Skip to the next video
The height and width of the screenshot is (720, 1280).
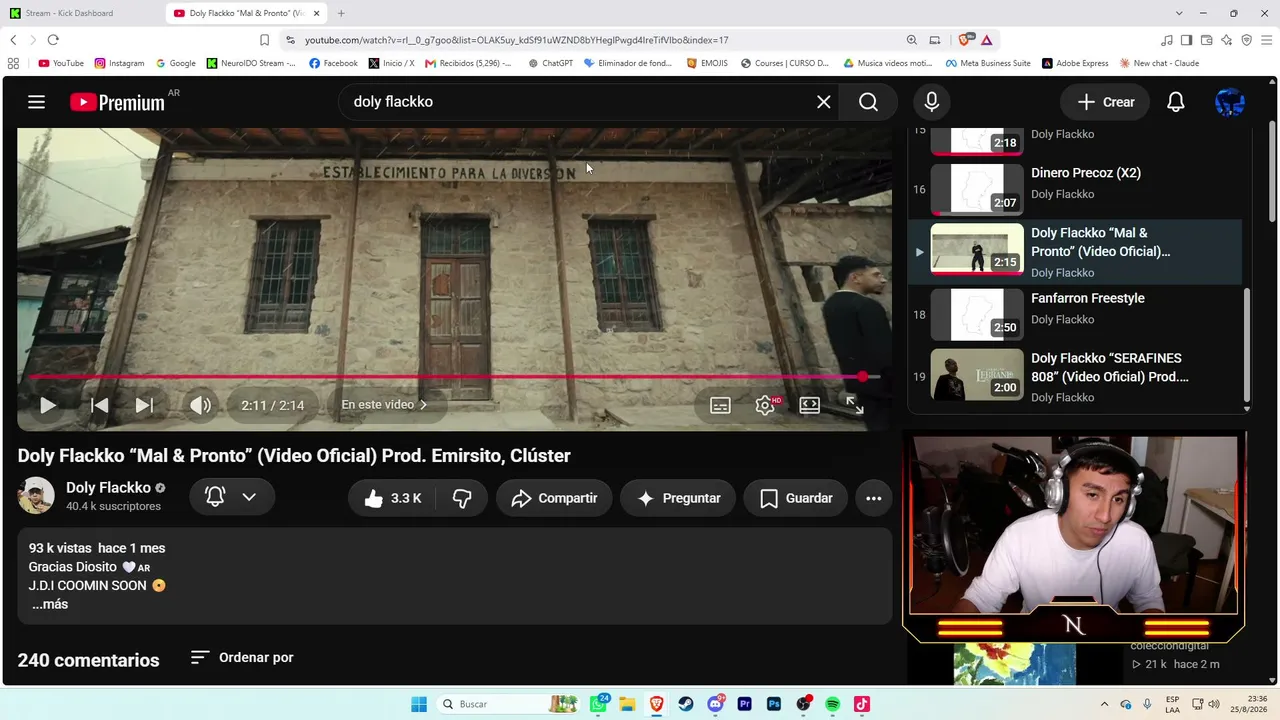[144, 405]
